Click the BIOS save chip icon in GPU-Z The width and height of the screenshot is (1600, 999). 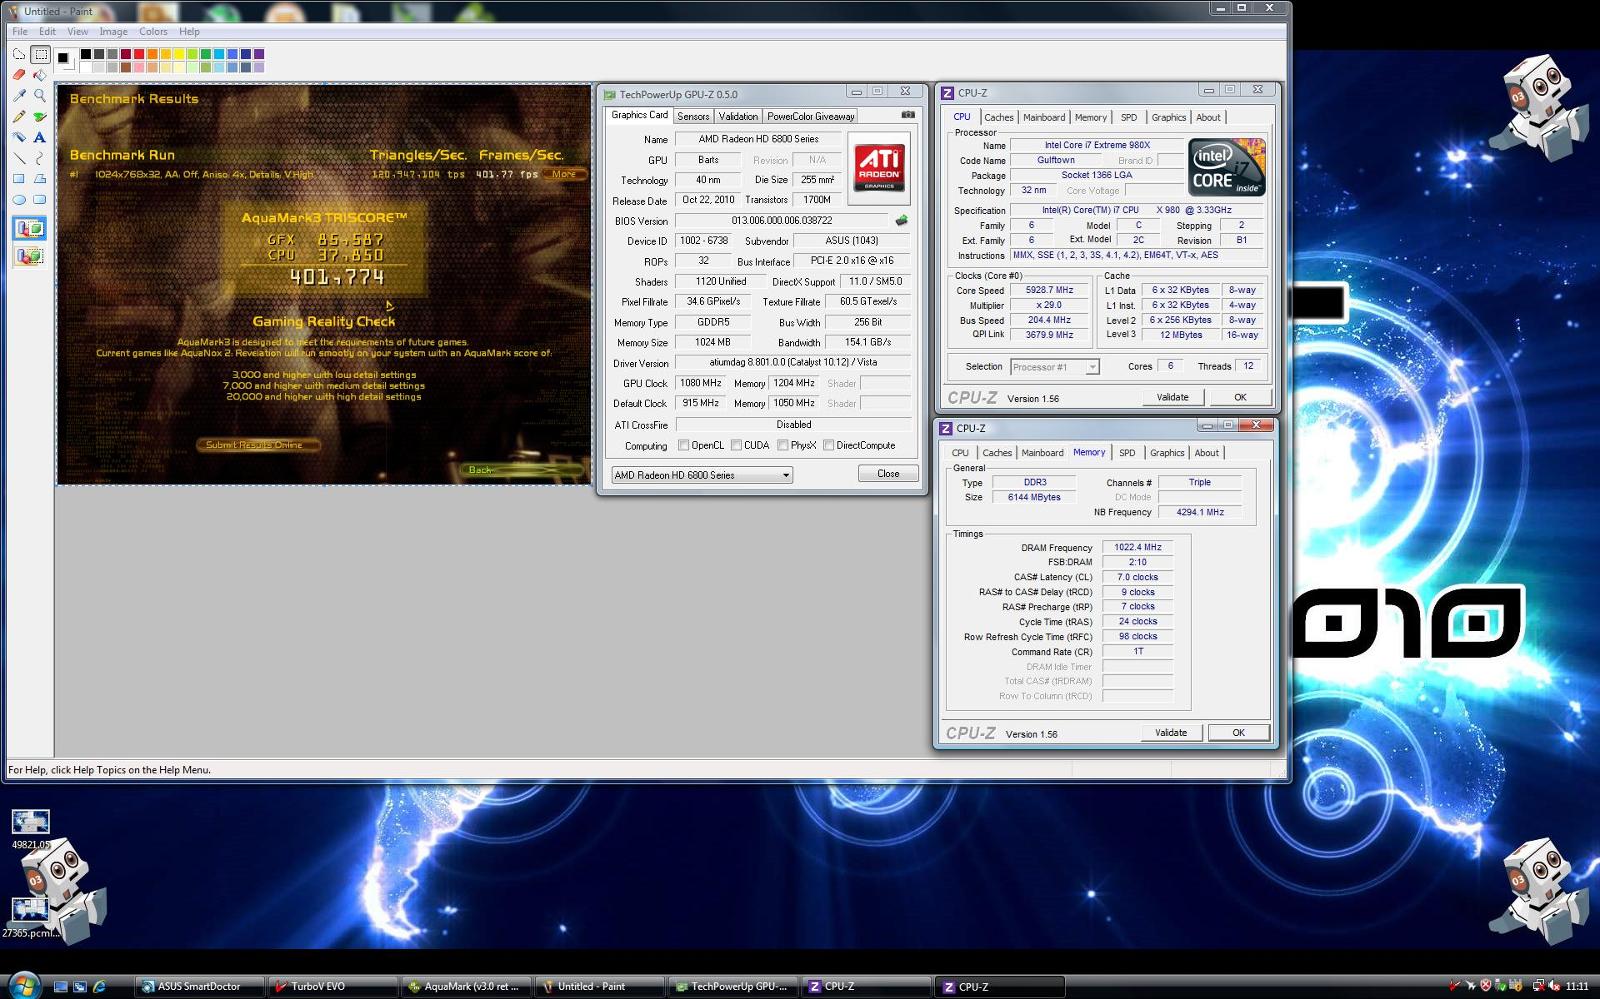click(x=901, y=221)
